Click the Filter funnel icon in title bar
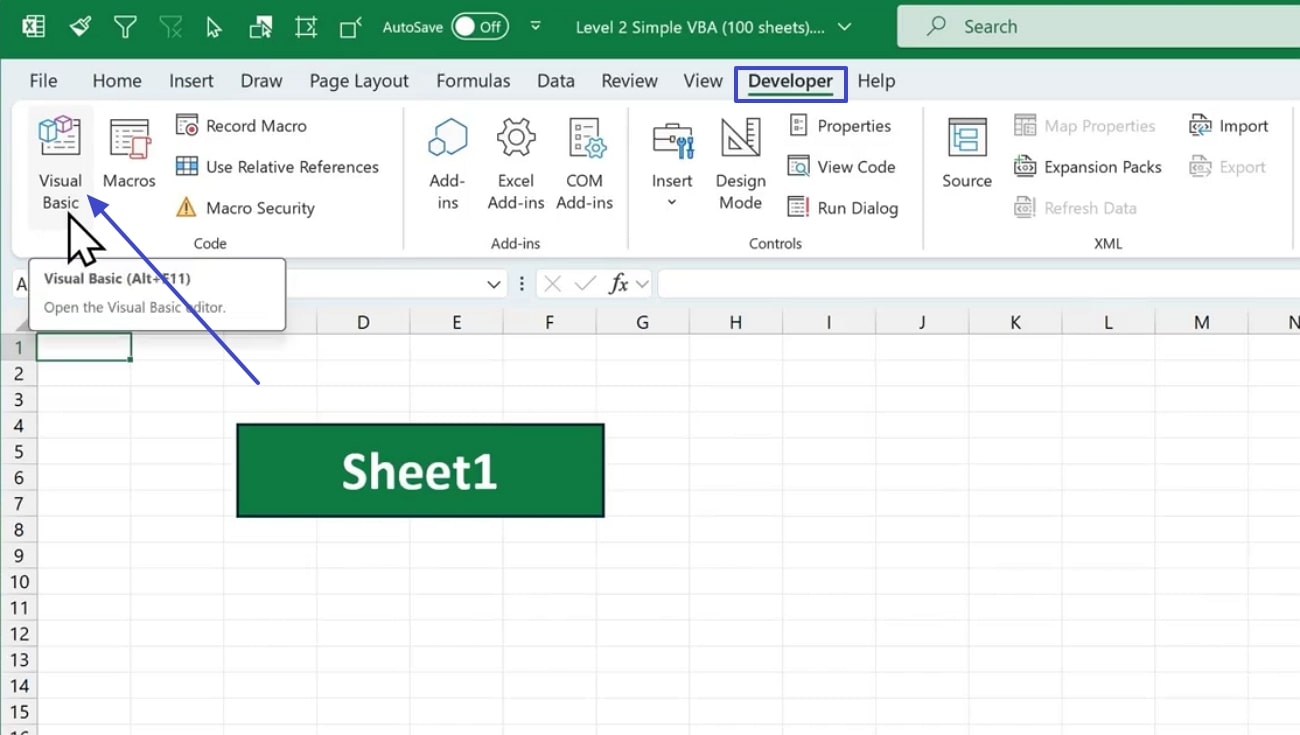The height and width of the screenshot is (735, 1300). pyautogui.click(x=125, y=27)
